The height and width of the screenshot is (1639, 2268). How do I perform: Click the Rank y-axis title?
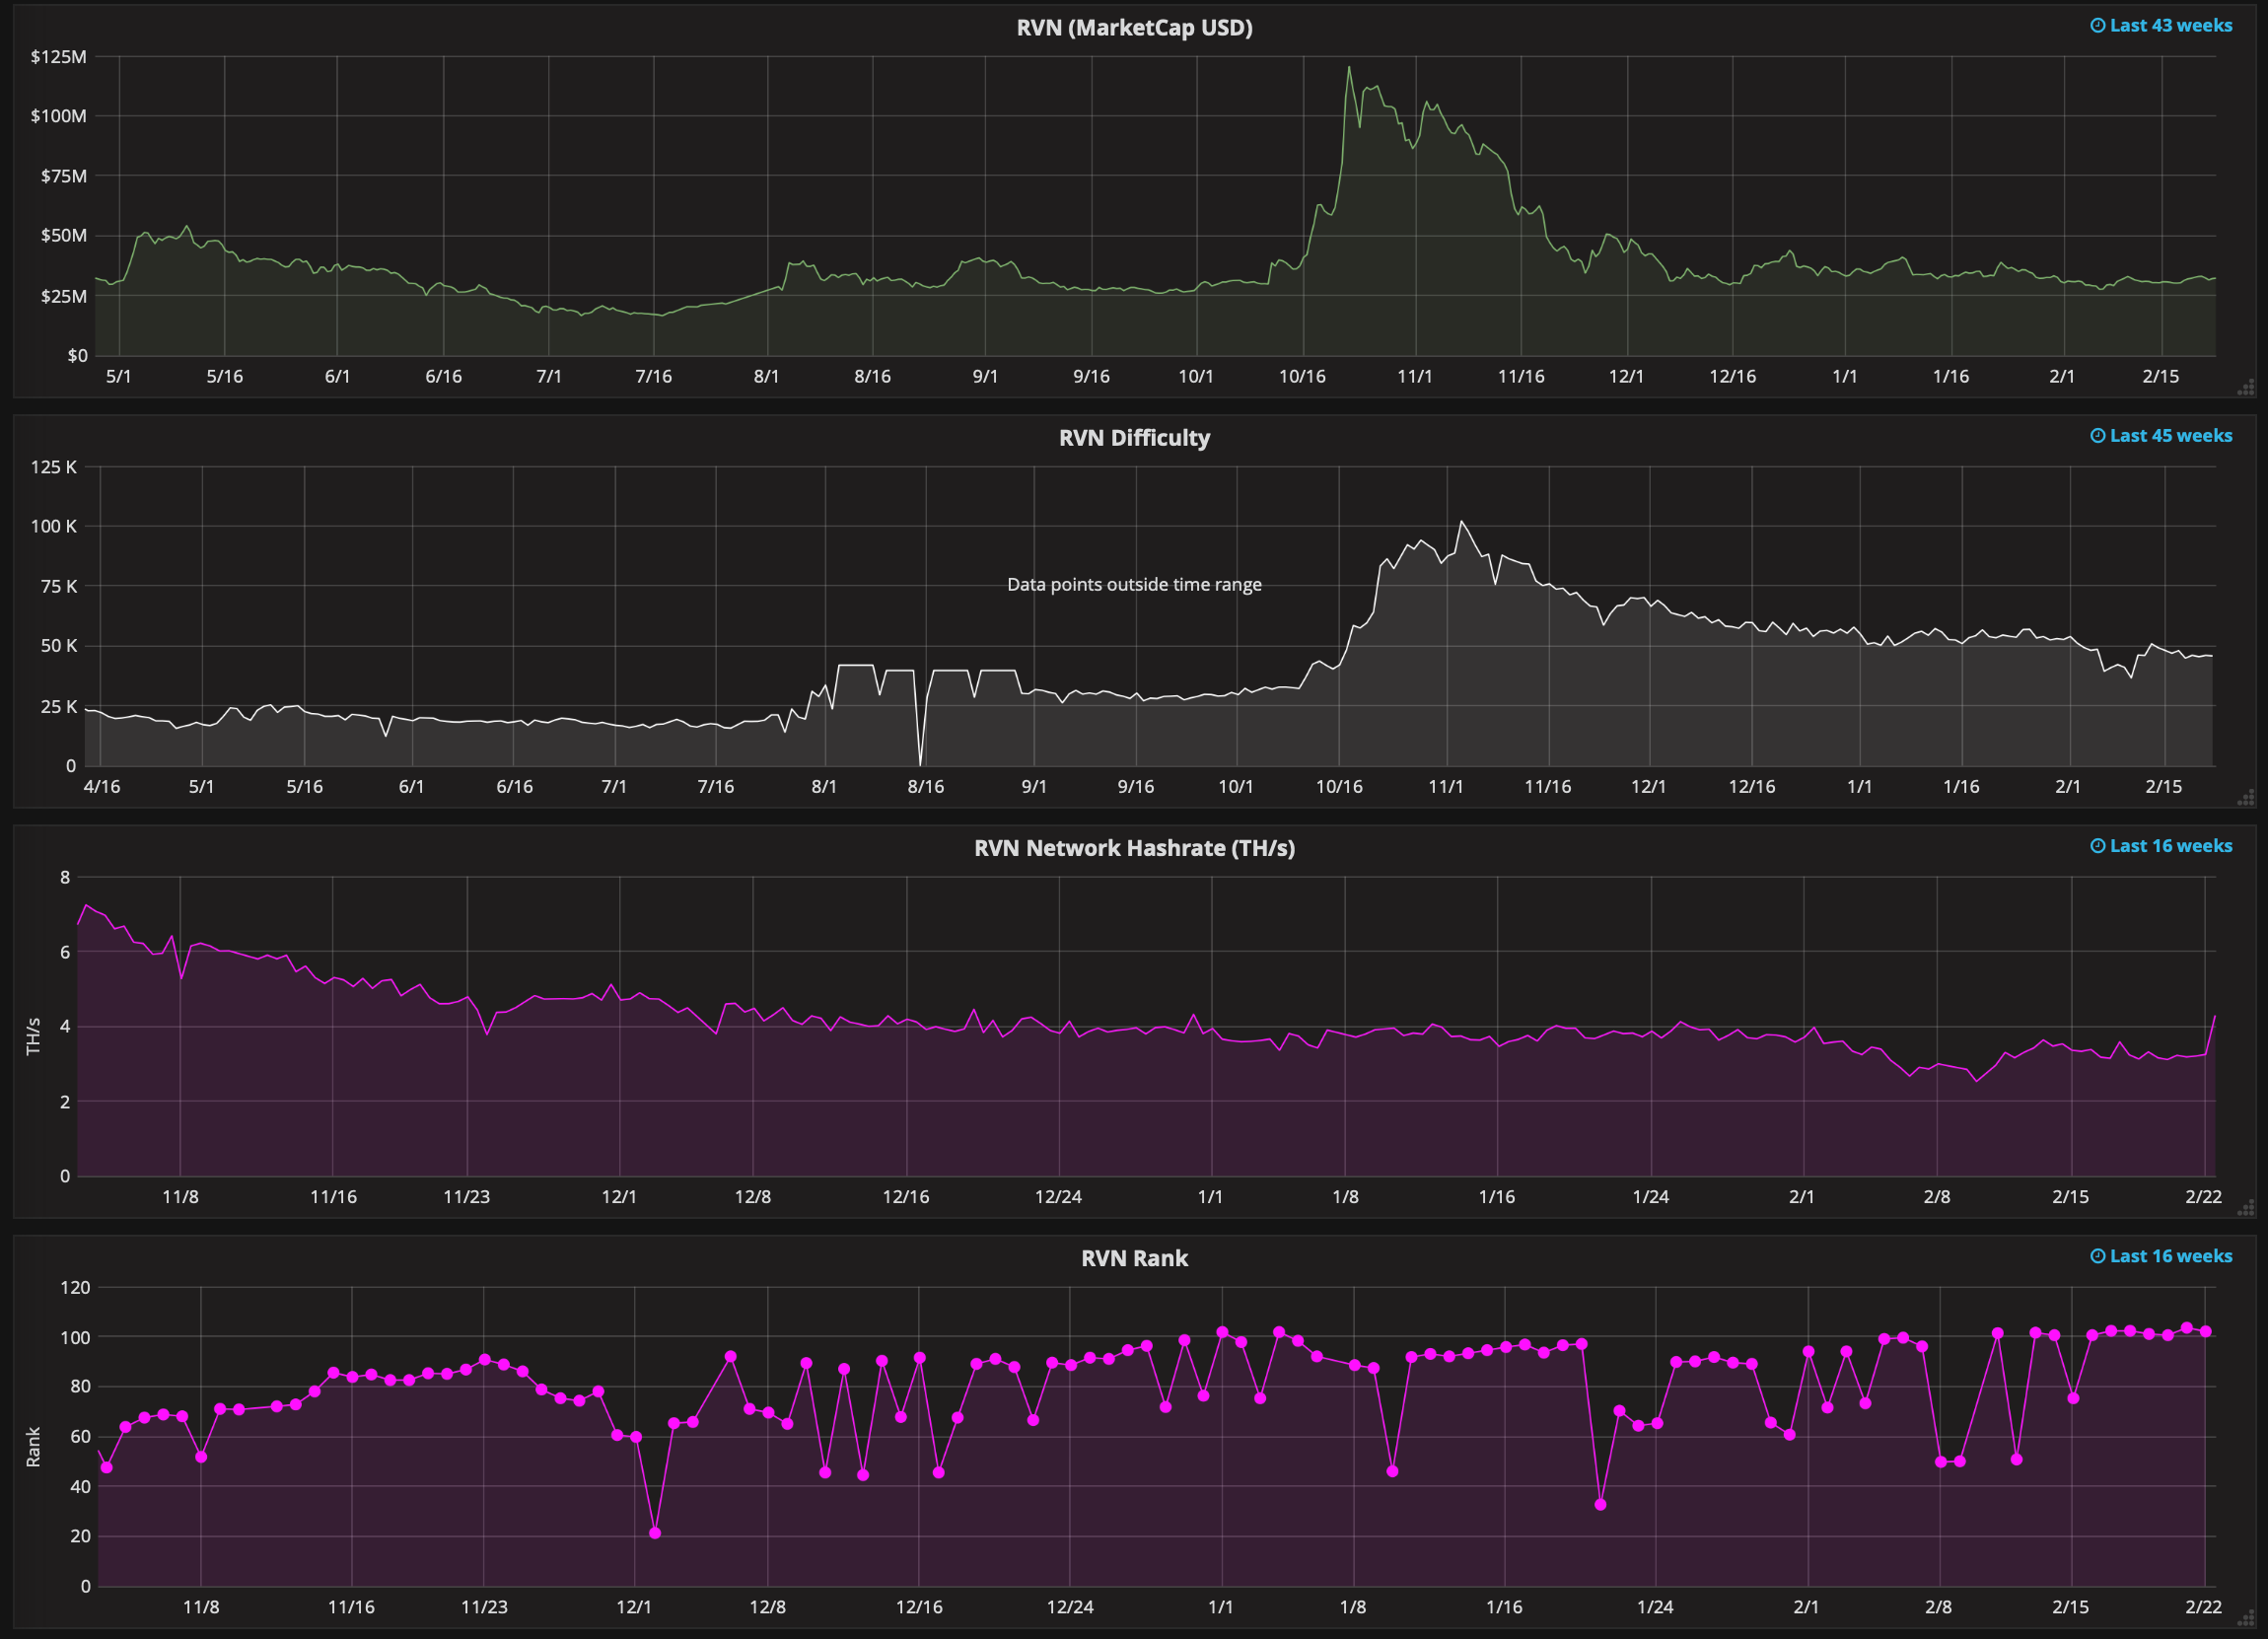34,1447
